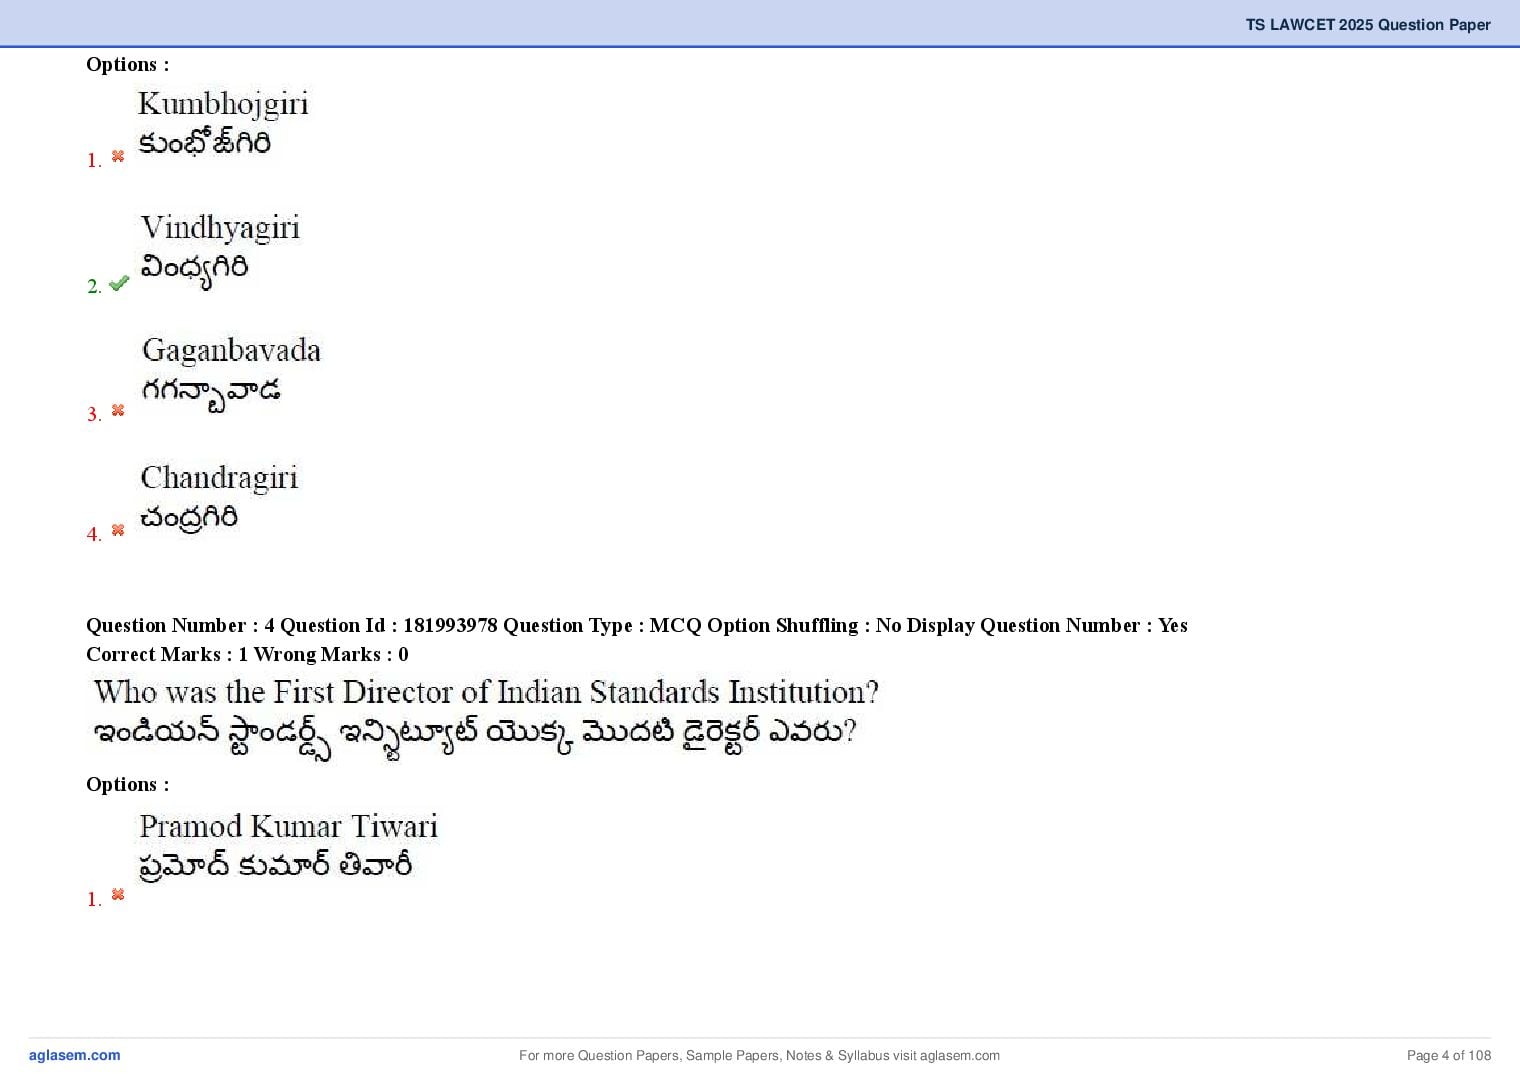Click the red cross beside Gaganbavada
The height and width of the screenshot is (1074, 1520).
[118, 410]
